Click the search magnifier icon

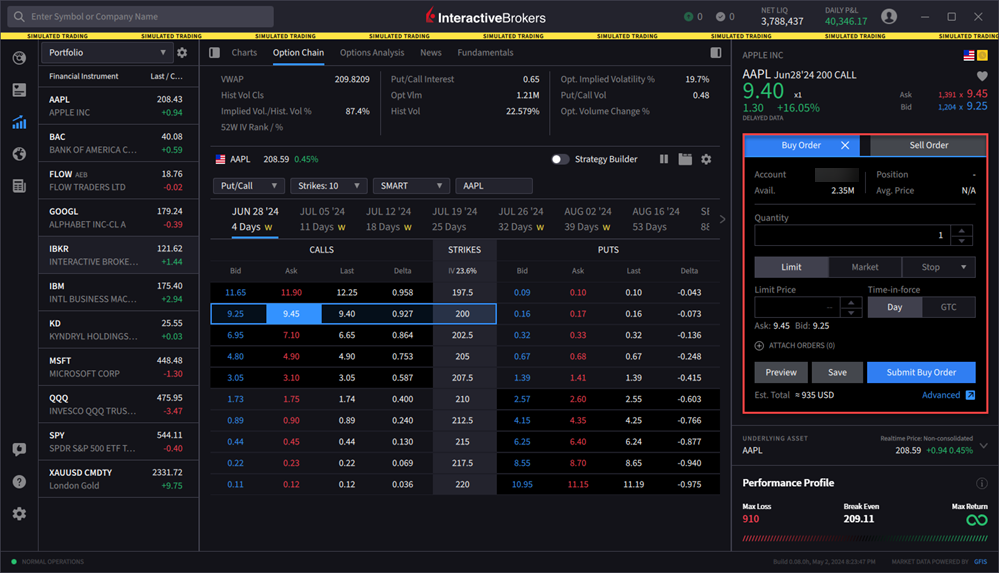pos(19,17)
